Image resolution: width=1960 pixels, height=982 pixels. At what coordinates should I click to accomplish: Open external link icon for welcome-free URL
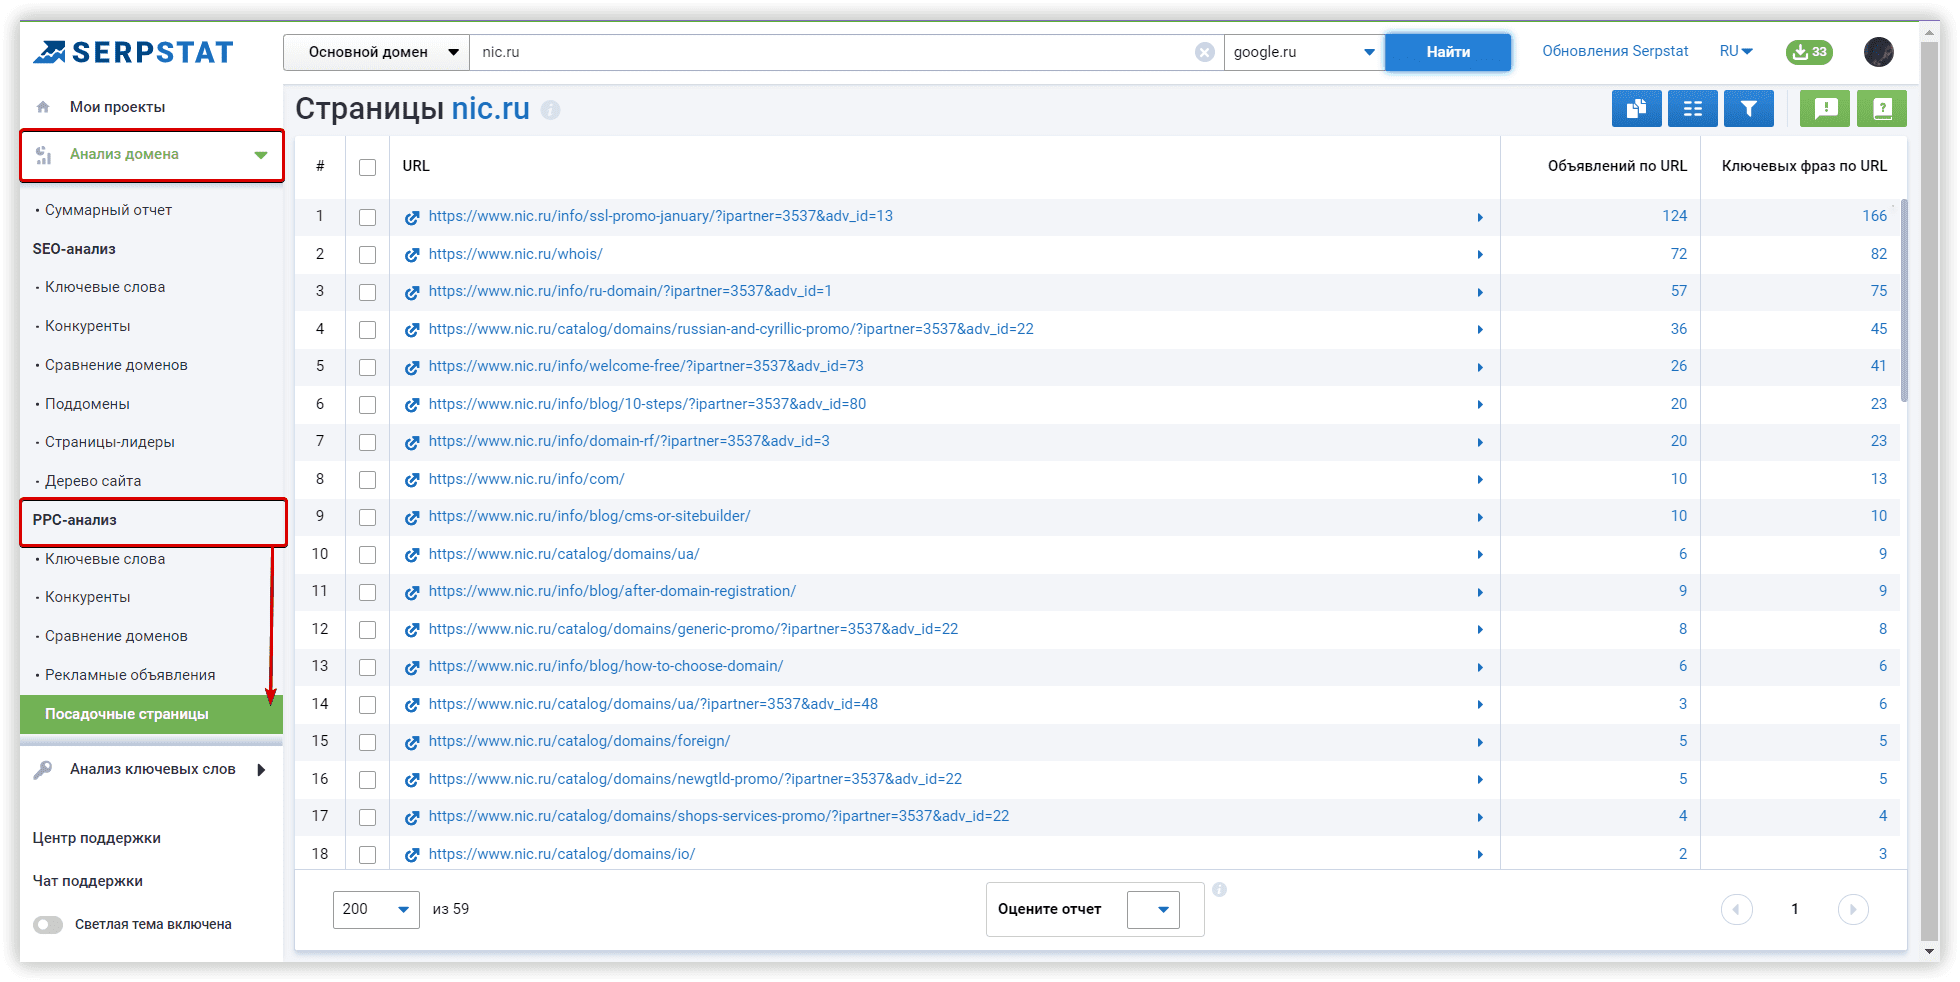tap(412, 367)
